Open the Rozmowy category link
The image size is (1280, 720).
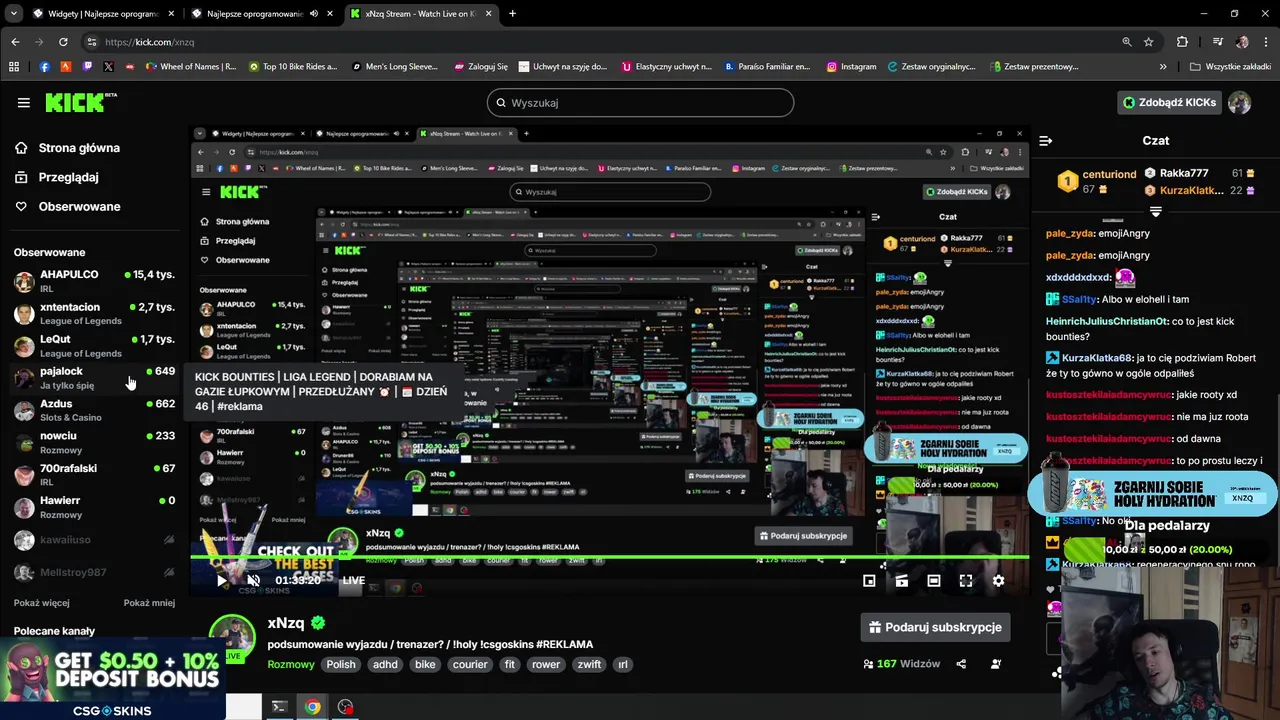point(291,664)
